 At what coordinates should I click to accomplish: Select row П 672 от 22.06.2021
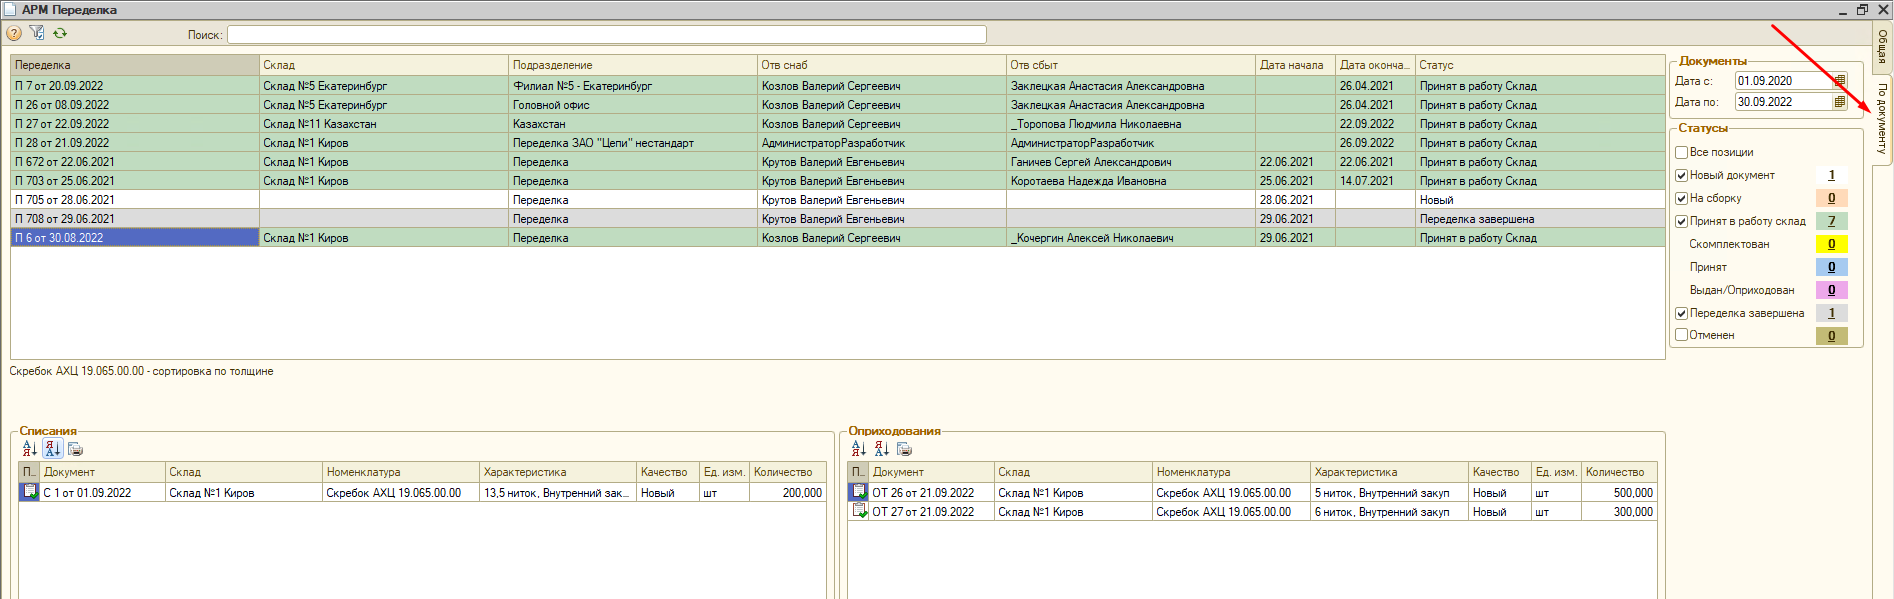pyautogui.click(x=838, y=162)
